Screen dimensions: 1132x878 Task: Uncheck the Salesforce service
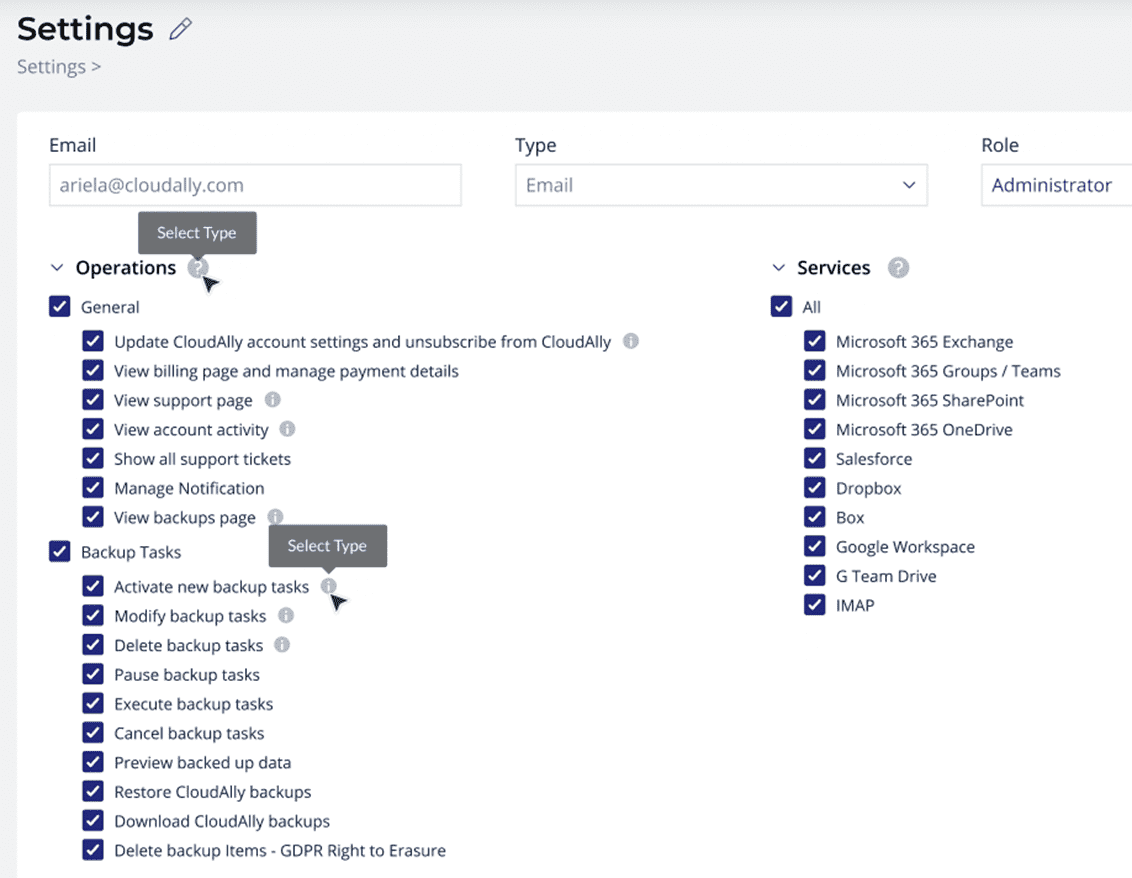tap(815, 458)
